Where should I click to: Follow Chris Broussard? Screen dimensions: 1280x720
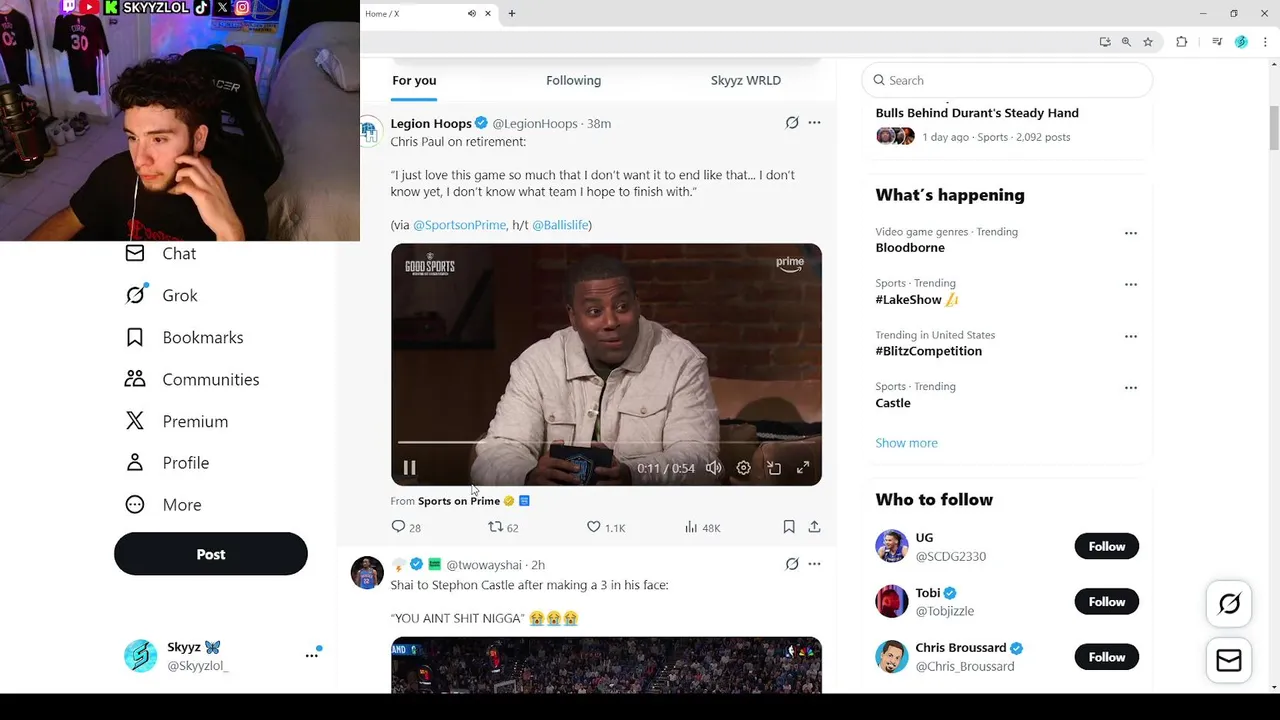tap(1107, 657)
